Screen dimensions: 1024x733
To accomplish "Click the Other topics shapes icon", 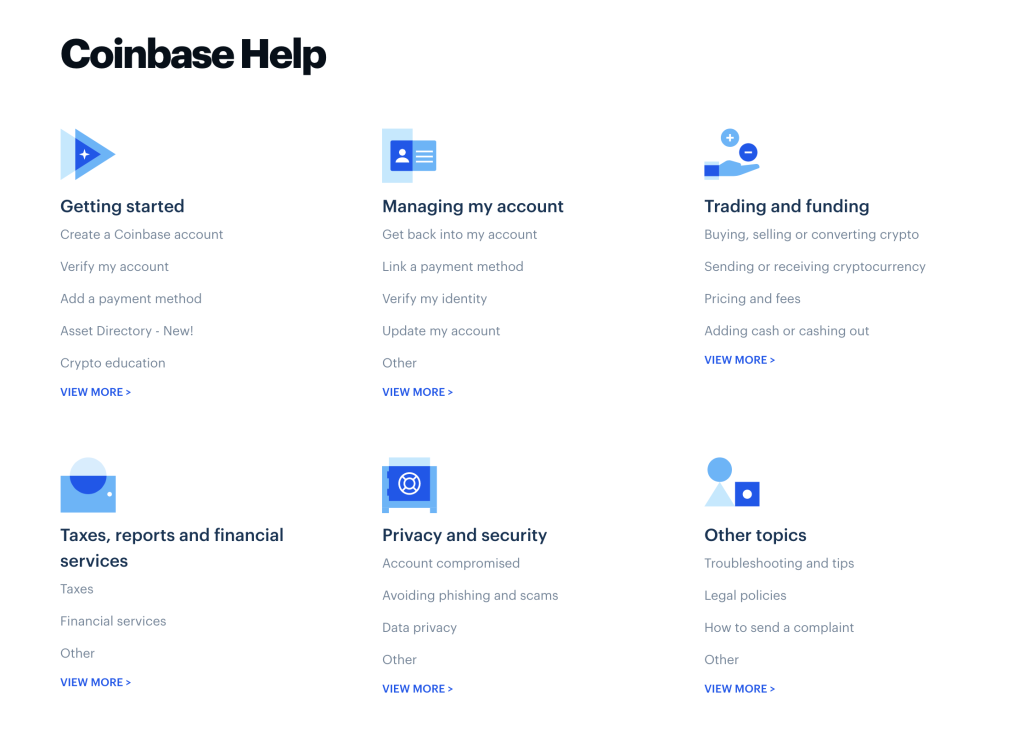I will [732, 482].
